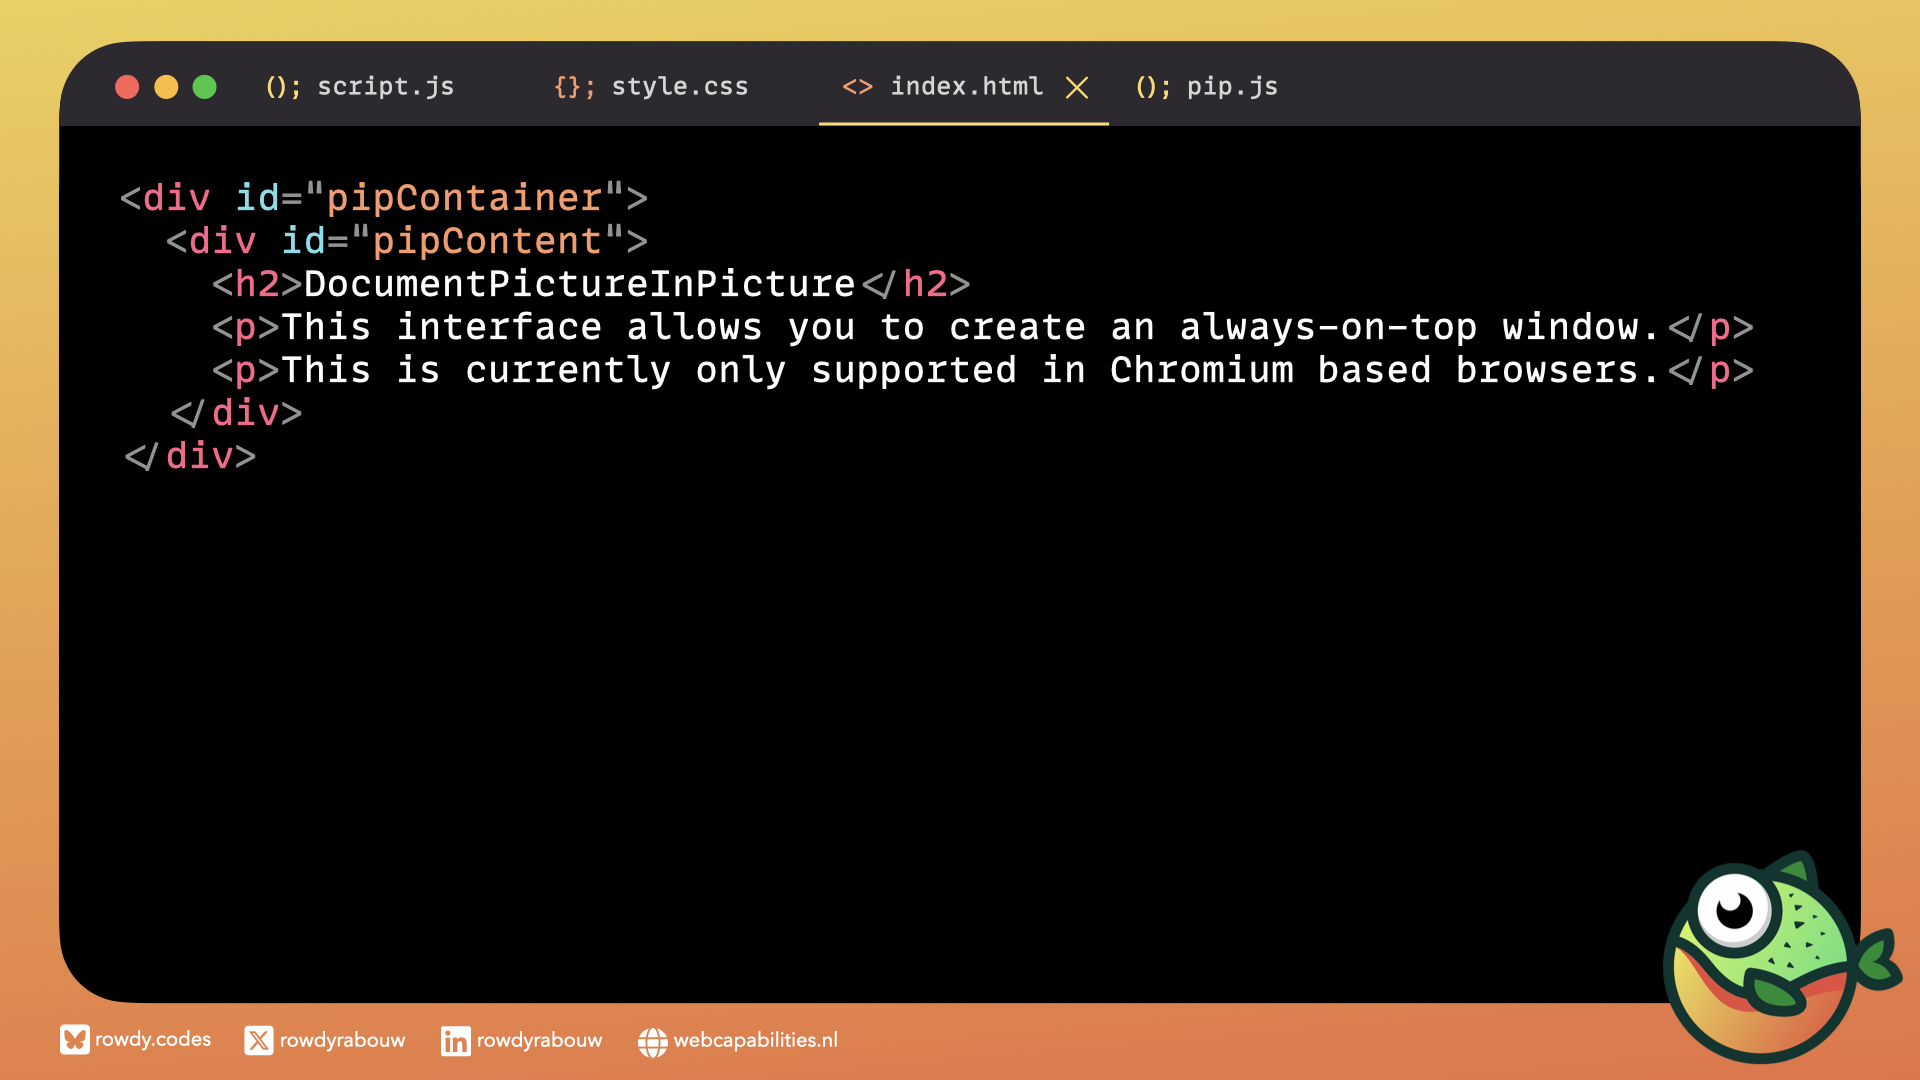This screenshot has width=1920, height=1080.
Task: Open the rowdy.codes link
Action: tap(153, 1040)
